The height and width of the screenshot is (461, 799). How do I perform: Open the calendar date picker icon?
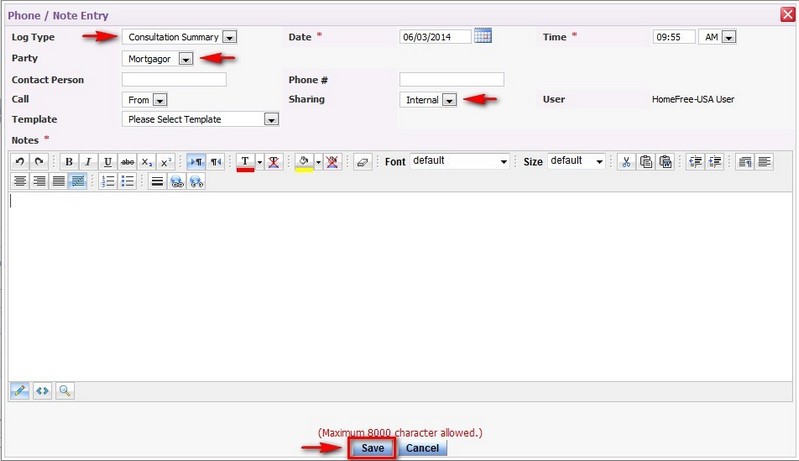483,36
